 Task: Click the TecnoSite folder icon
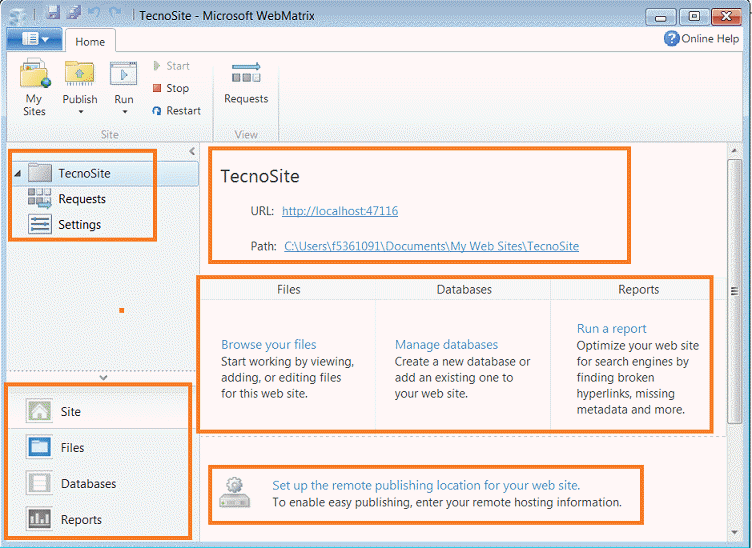point(40,173)
